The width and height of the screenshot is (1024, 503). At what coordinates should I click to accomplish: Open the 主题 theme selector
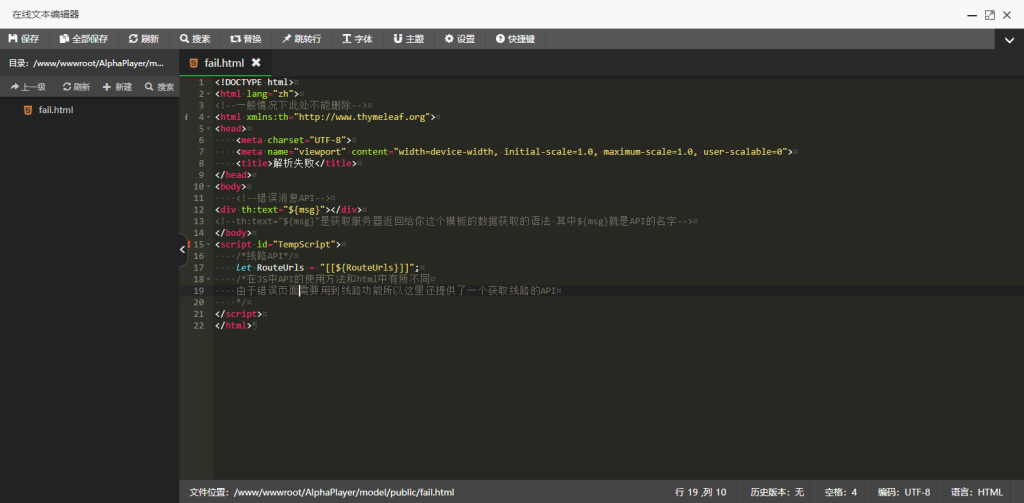(x=408, y=39)
